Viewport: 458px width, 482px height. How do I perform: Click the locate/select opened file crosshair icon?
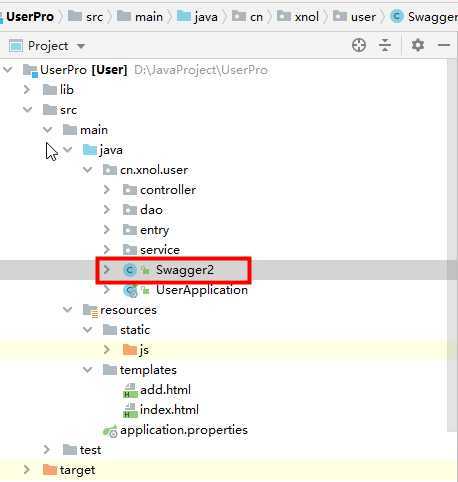[x=359, y=45]
